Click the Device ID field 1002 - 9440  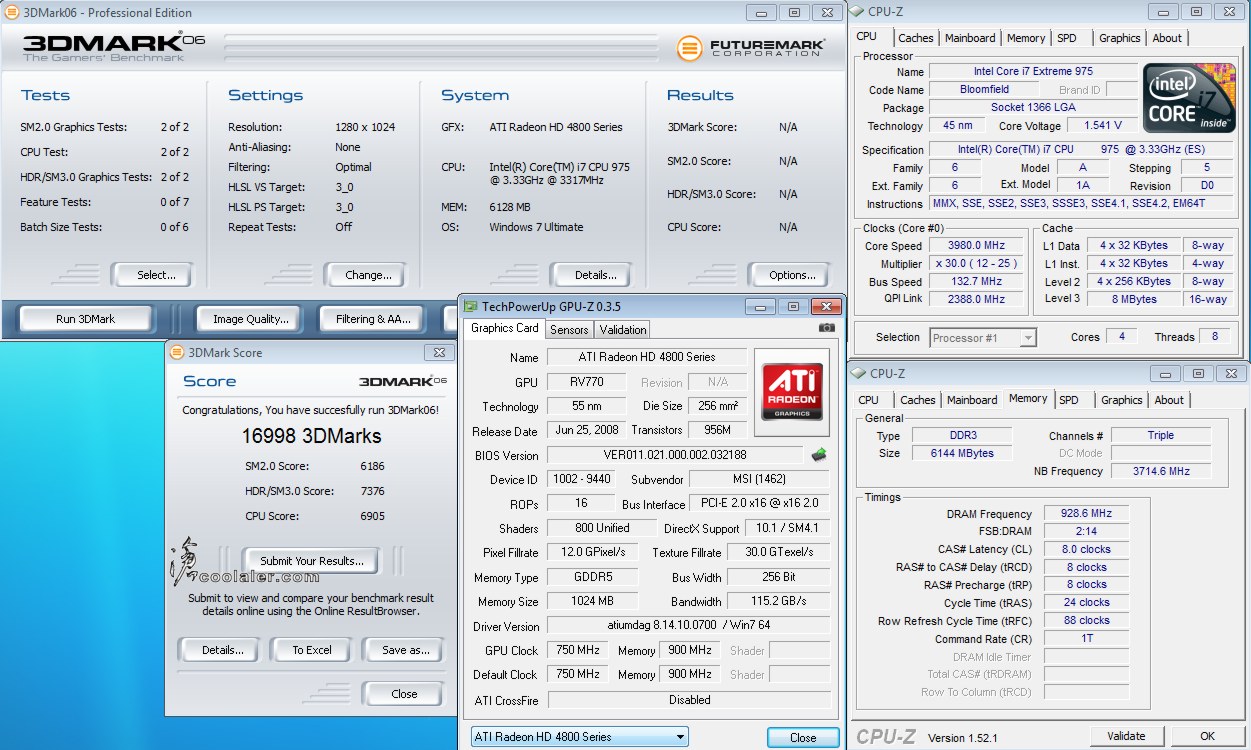(x=579, y=479)
